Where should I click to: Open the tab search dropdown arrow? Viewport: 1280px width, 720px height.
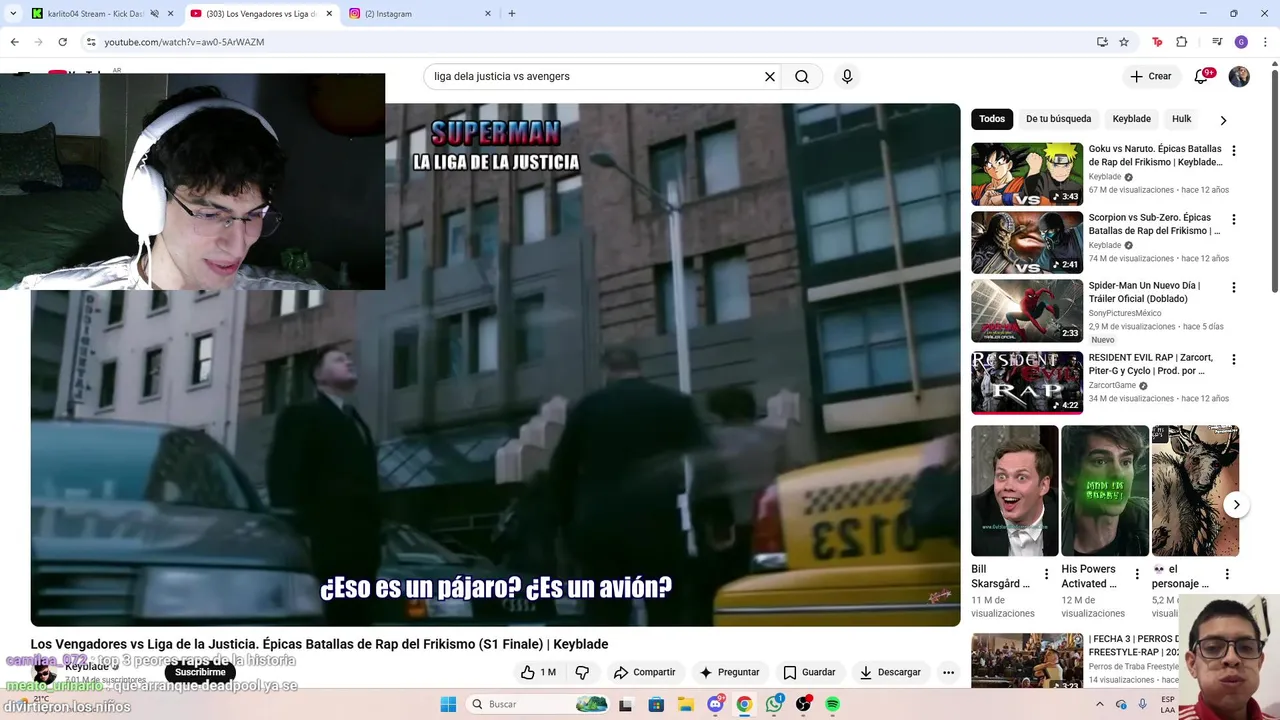[x=13, y=14]
